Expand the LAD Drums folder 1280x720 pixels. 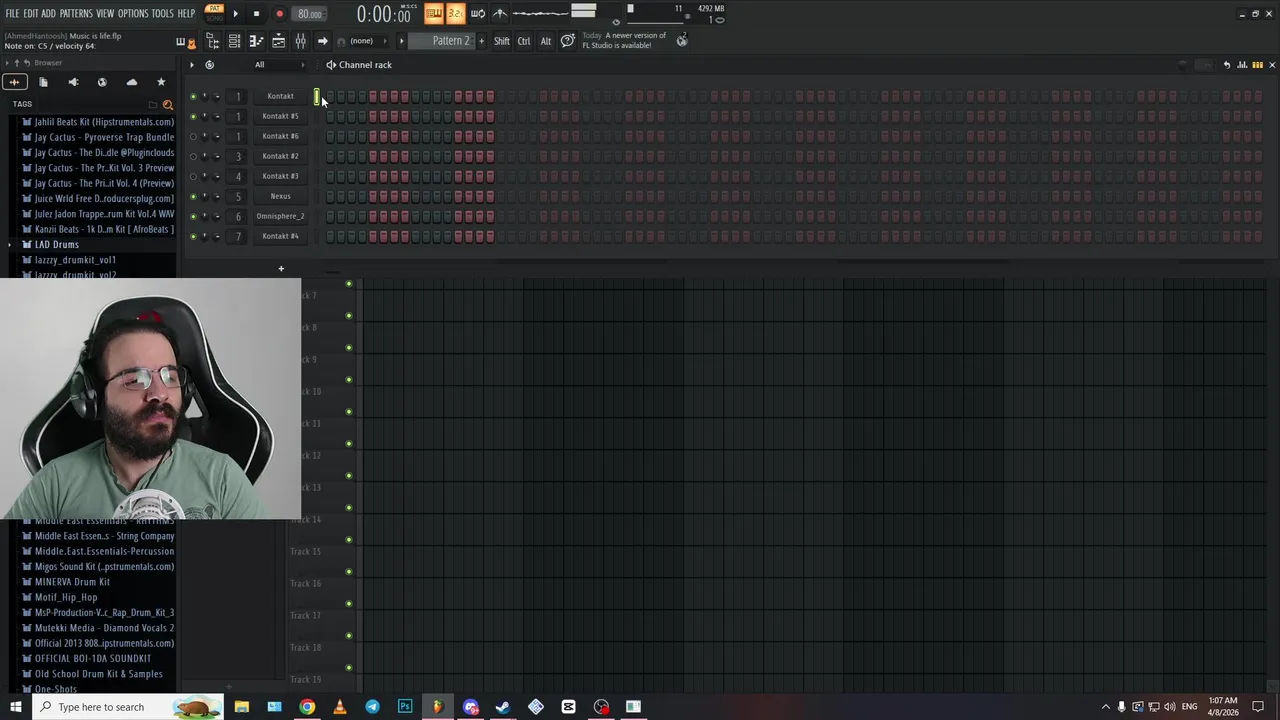pos(10,245)
